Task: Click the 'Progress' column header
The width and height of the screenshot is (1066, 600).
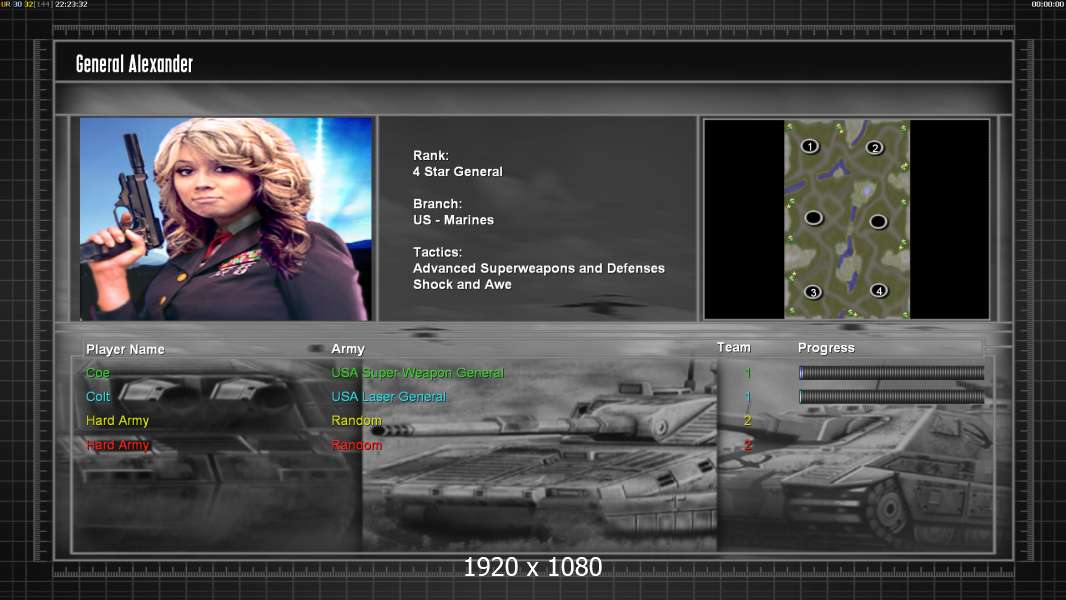Action: pos(826,348)
